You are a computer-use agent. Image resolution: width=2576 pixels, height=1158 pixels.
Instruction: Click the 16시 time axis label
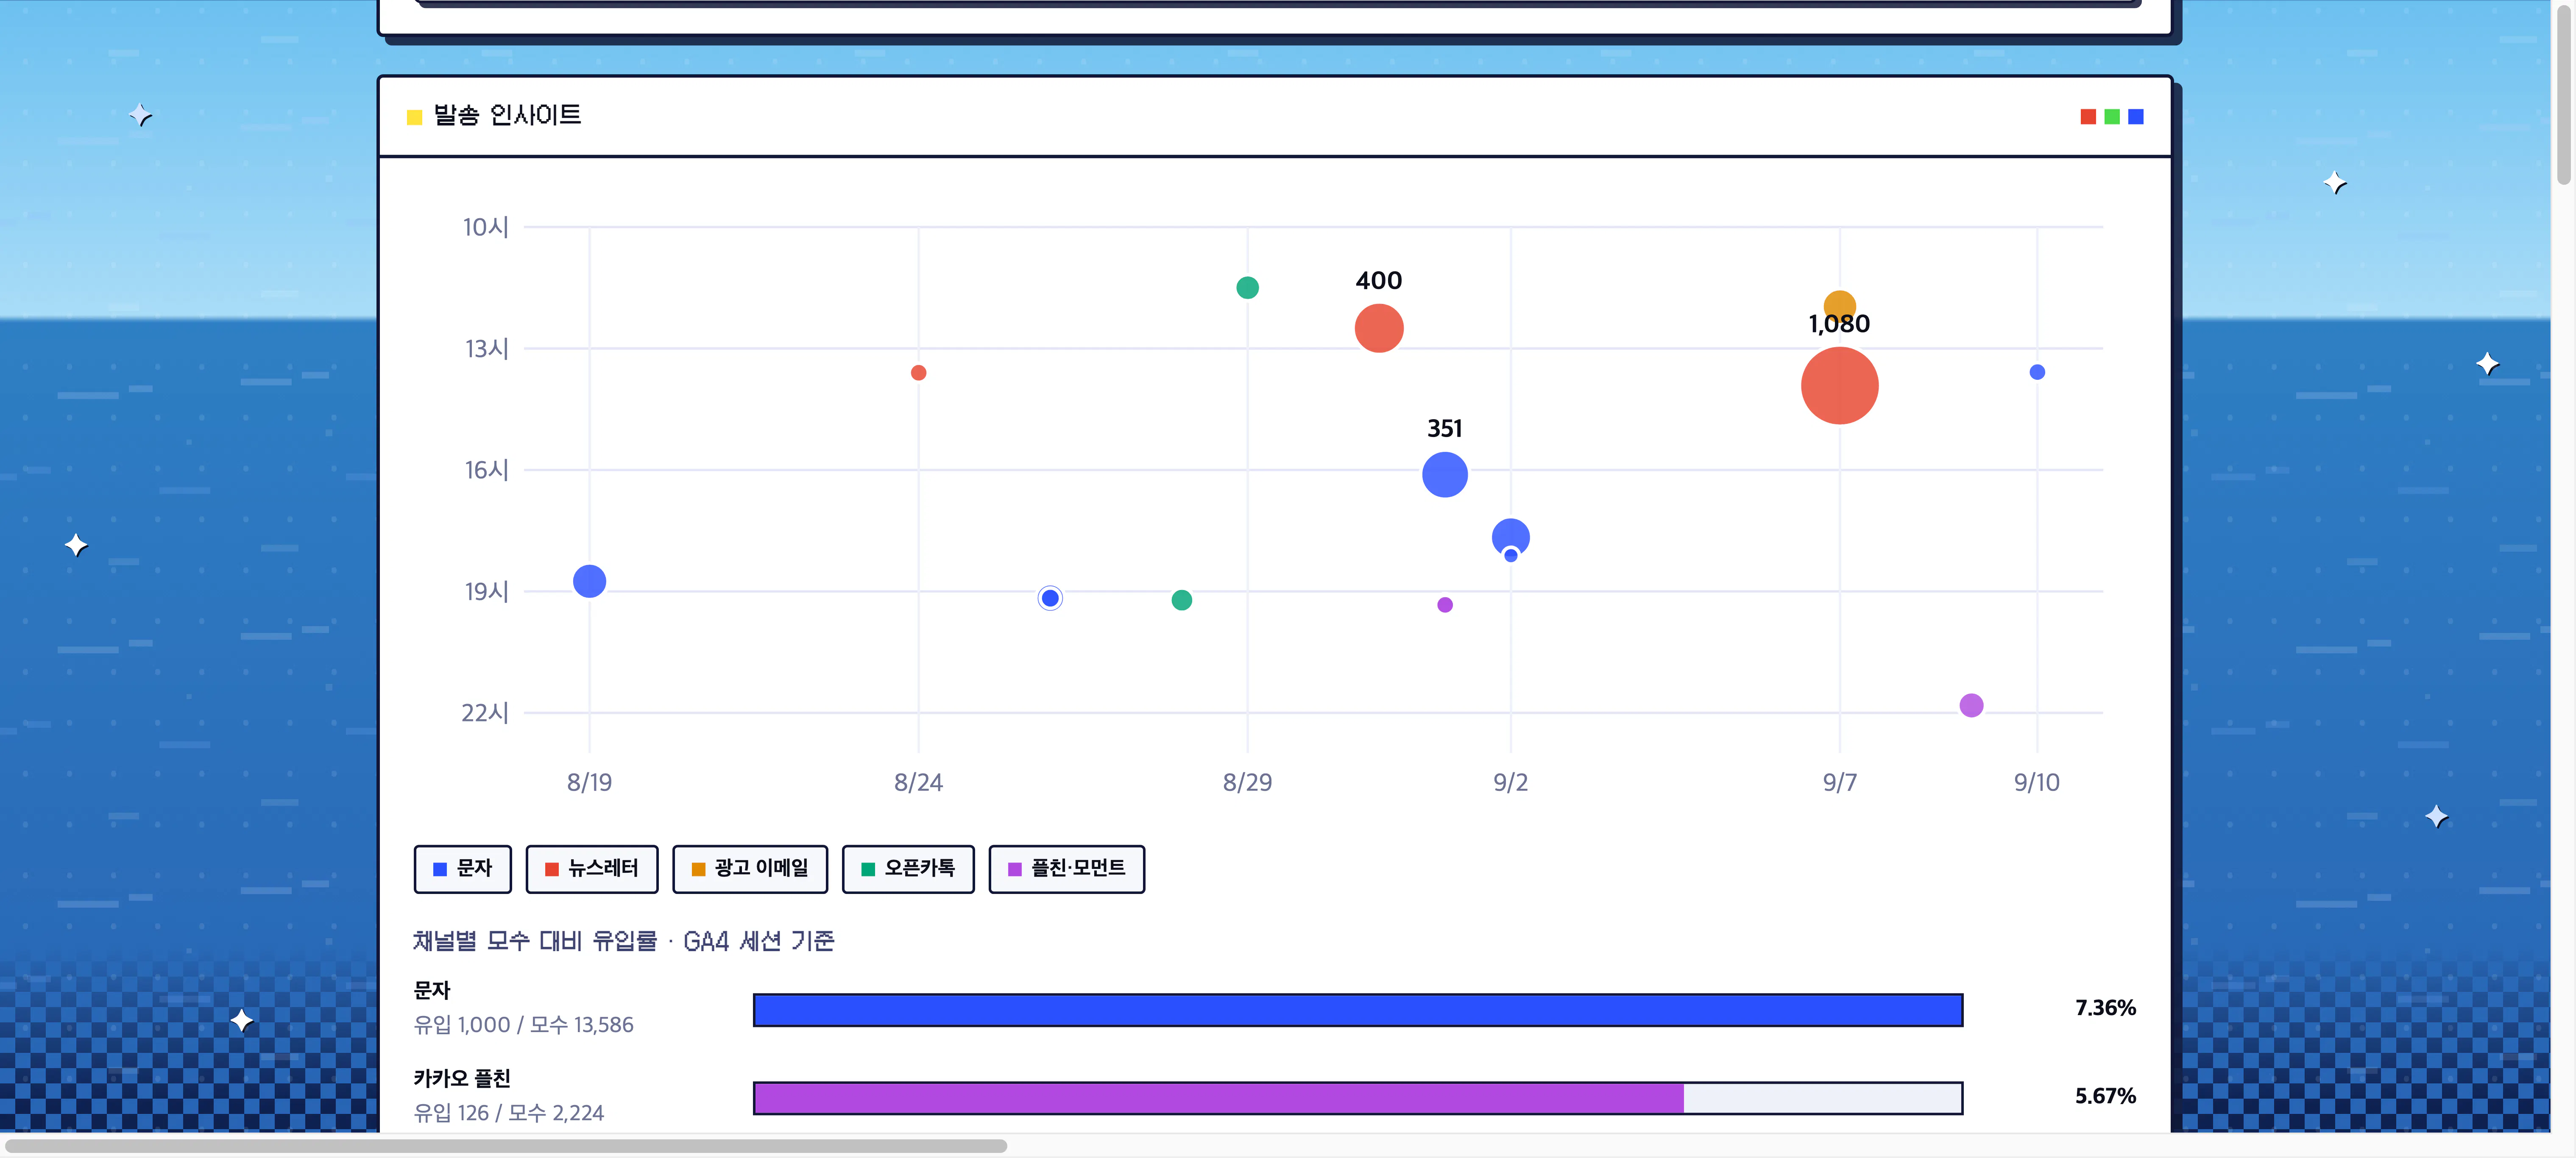[487, 470]
